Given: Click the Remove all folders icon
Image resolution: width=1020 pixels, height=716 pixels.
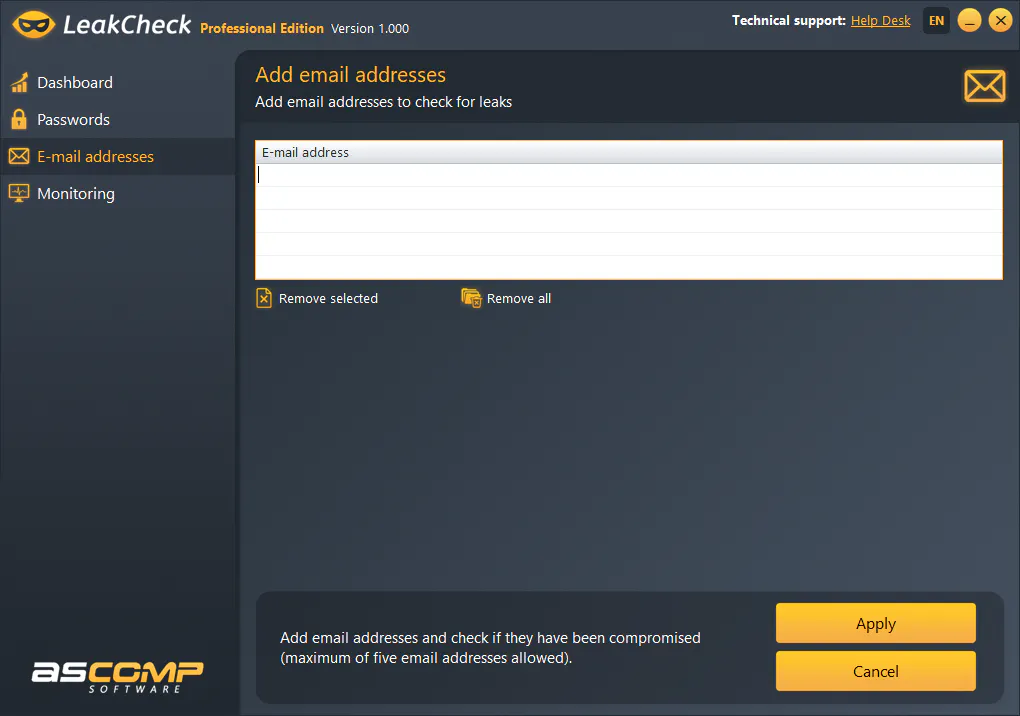Looking at the screenshot, I should point(471,298).
